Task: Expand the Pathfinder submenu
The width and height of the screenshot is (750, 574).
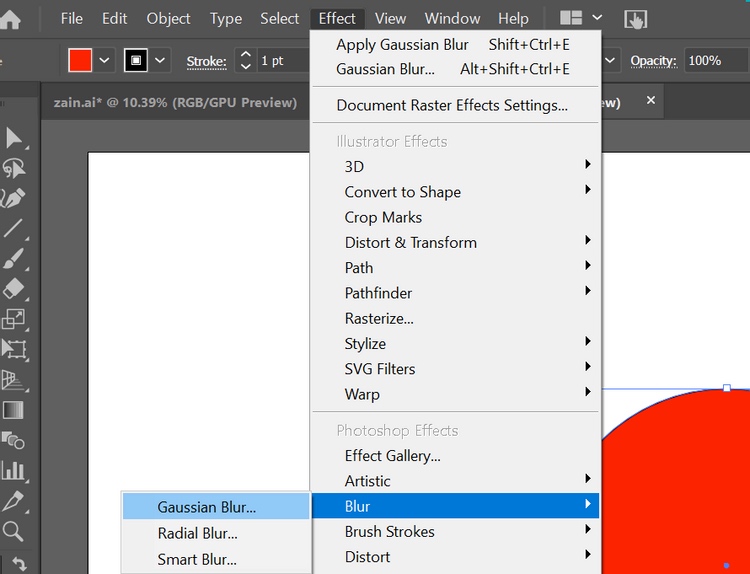Action: point(455,293)
